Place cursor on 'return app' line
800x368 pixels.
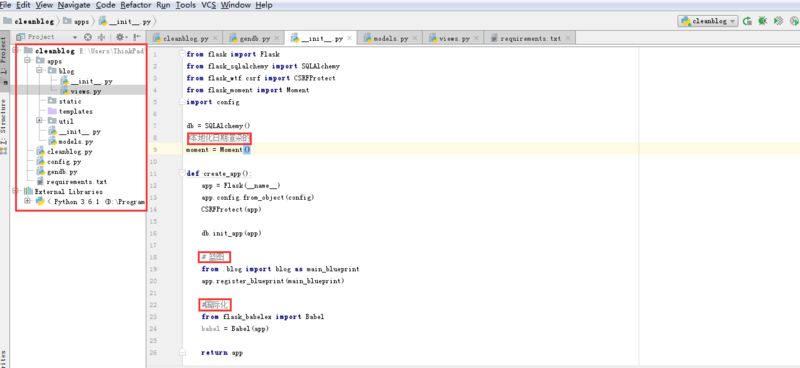pos(222,352)
